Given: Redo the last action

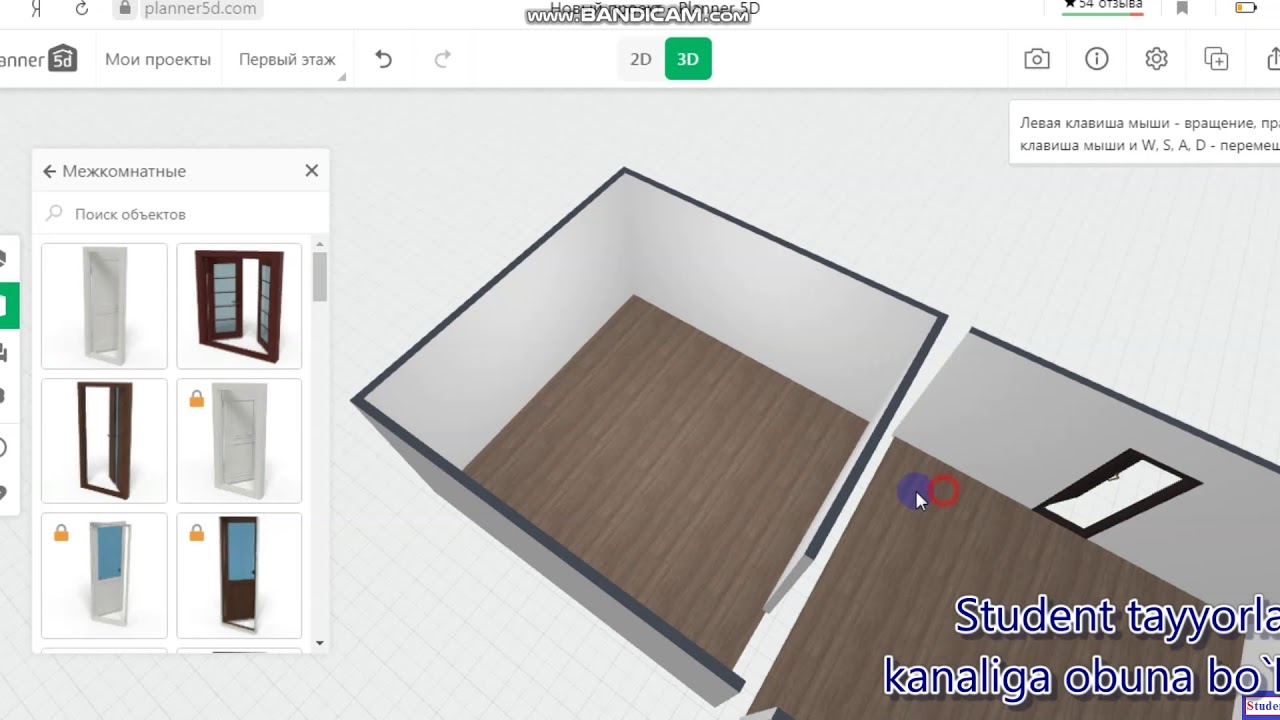Looking at the screenshot, I should (x=442, y=60).
